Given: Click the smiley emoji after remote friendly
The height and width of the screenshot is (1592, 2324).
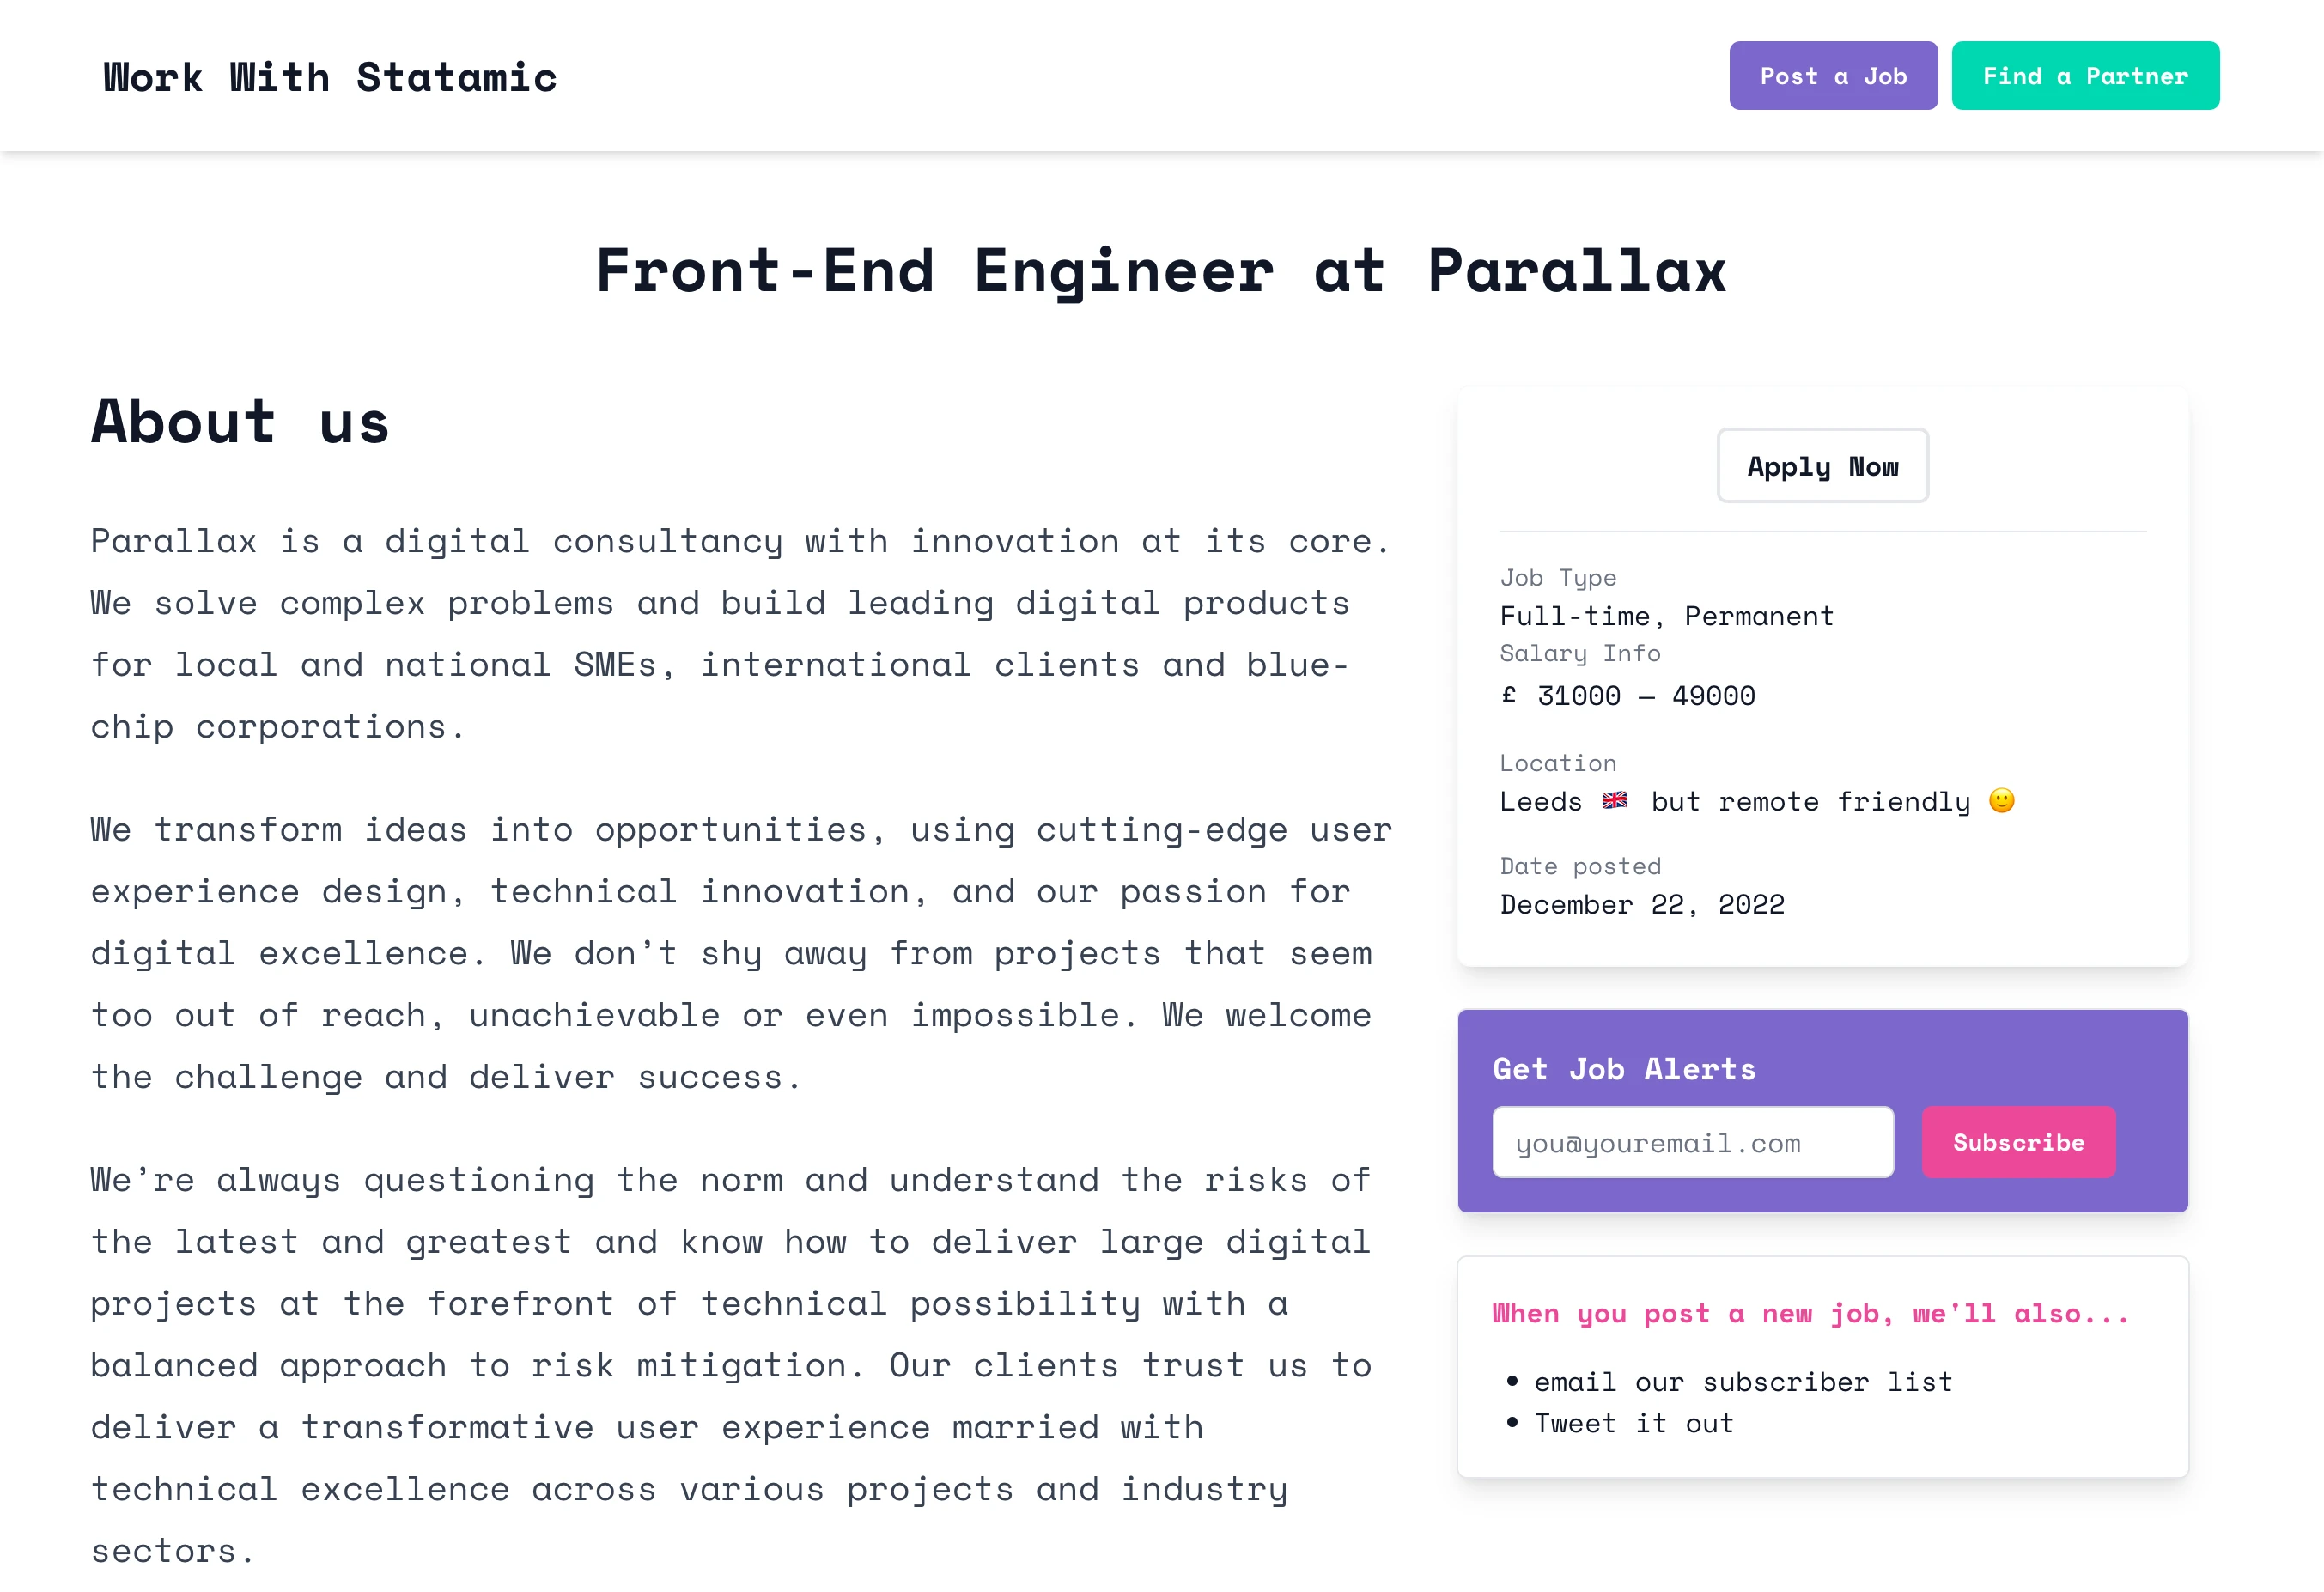Looking at the screenshot, I should [x=2001, y=801].
